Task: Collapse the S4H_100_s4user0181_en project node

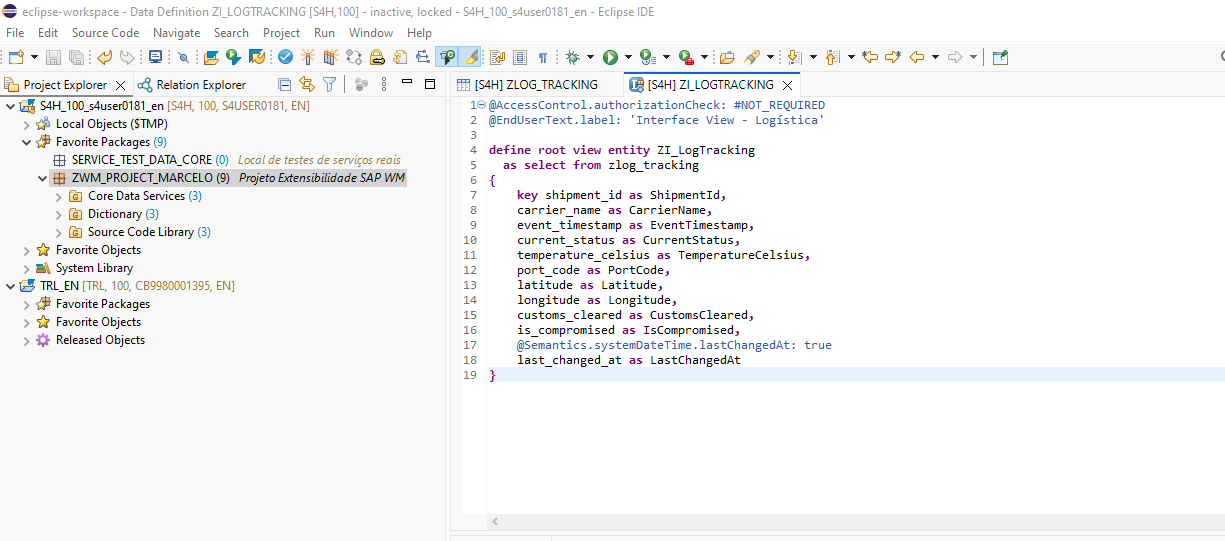Action: point(11,106)
